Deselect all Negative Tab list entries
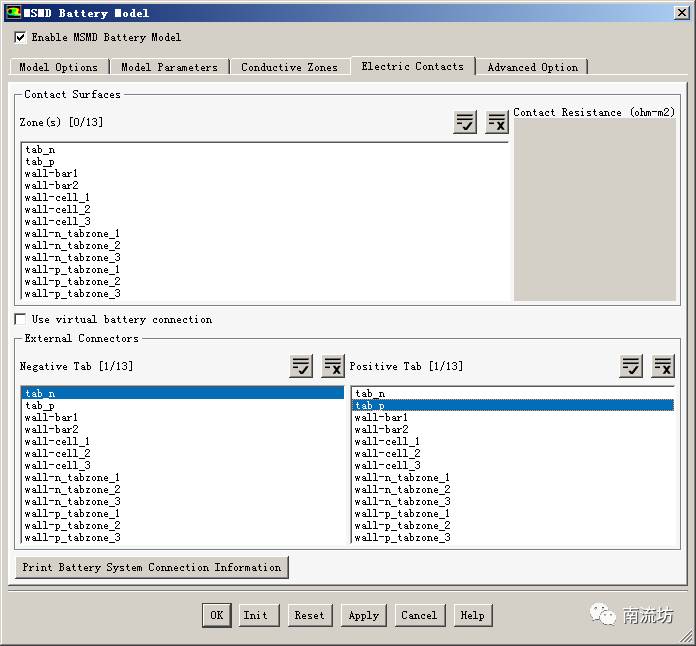 pos(333,366)
